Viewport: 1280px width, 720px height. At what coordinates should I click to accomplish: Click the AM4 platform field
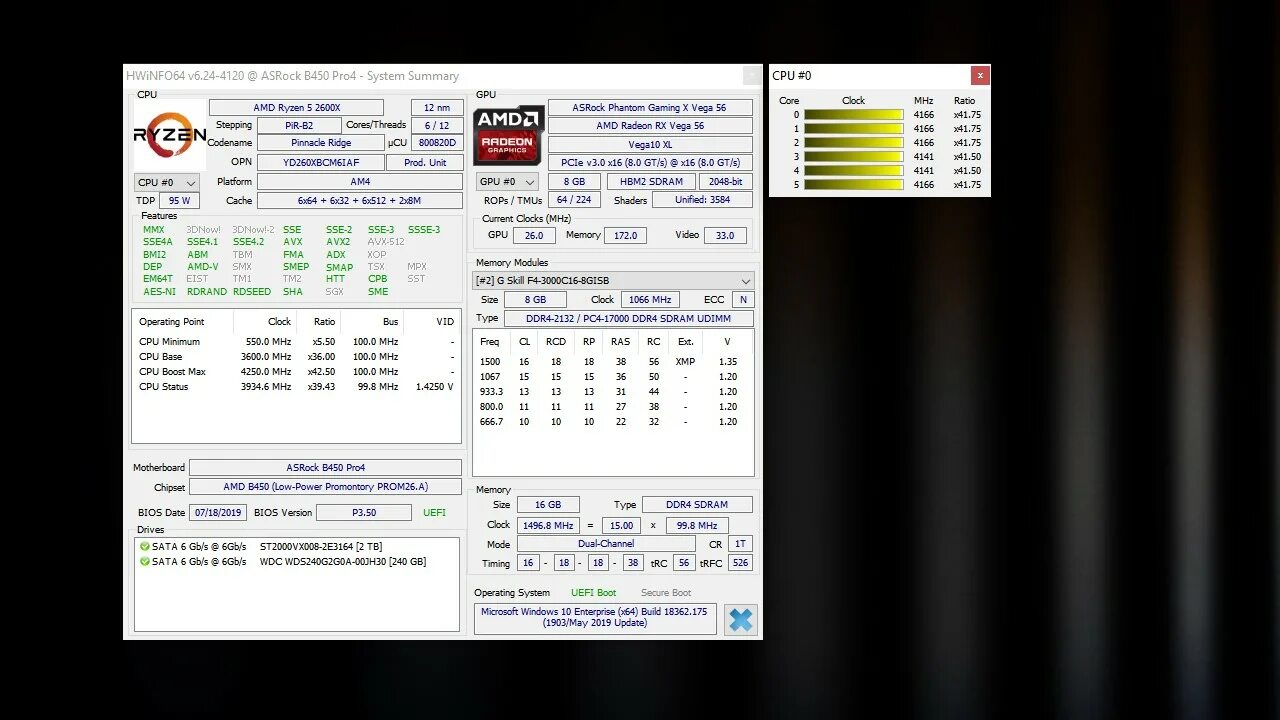(x=360, y=182)
